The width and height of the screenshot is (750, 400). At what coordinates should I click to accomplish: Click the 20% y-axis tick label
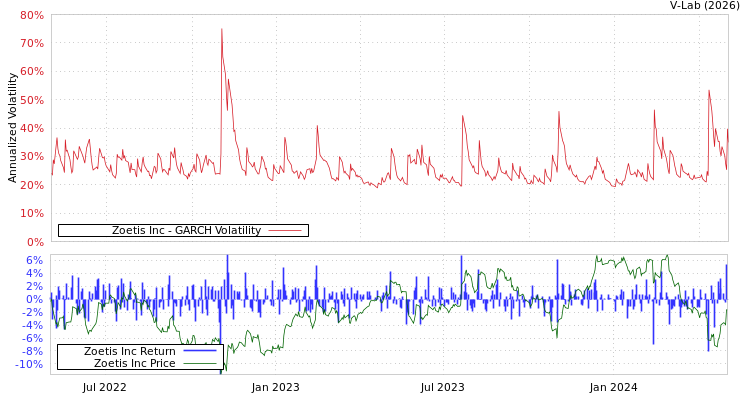click(x=31, y=186)
